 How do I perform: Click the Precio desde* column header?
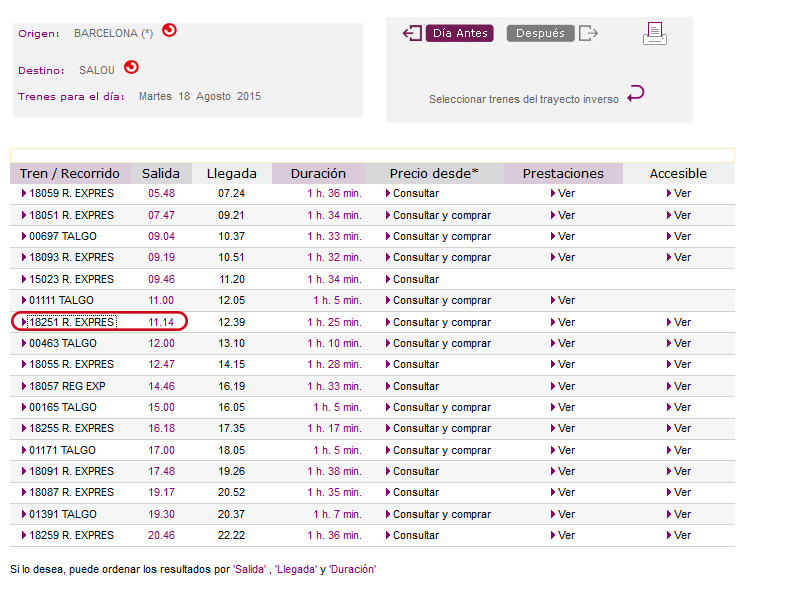pyautogui.click(x=434, y=174)
